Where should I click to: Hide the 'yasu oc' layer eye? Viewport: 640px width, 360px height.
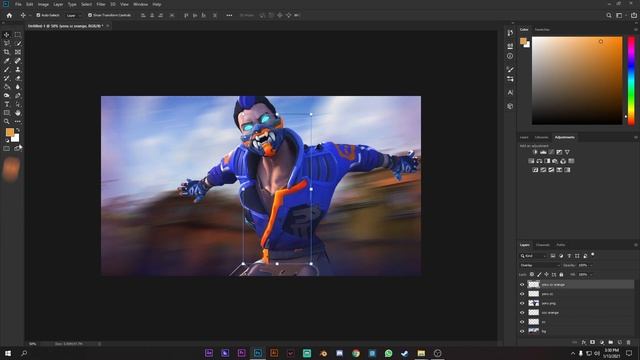tap(522, 294)
